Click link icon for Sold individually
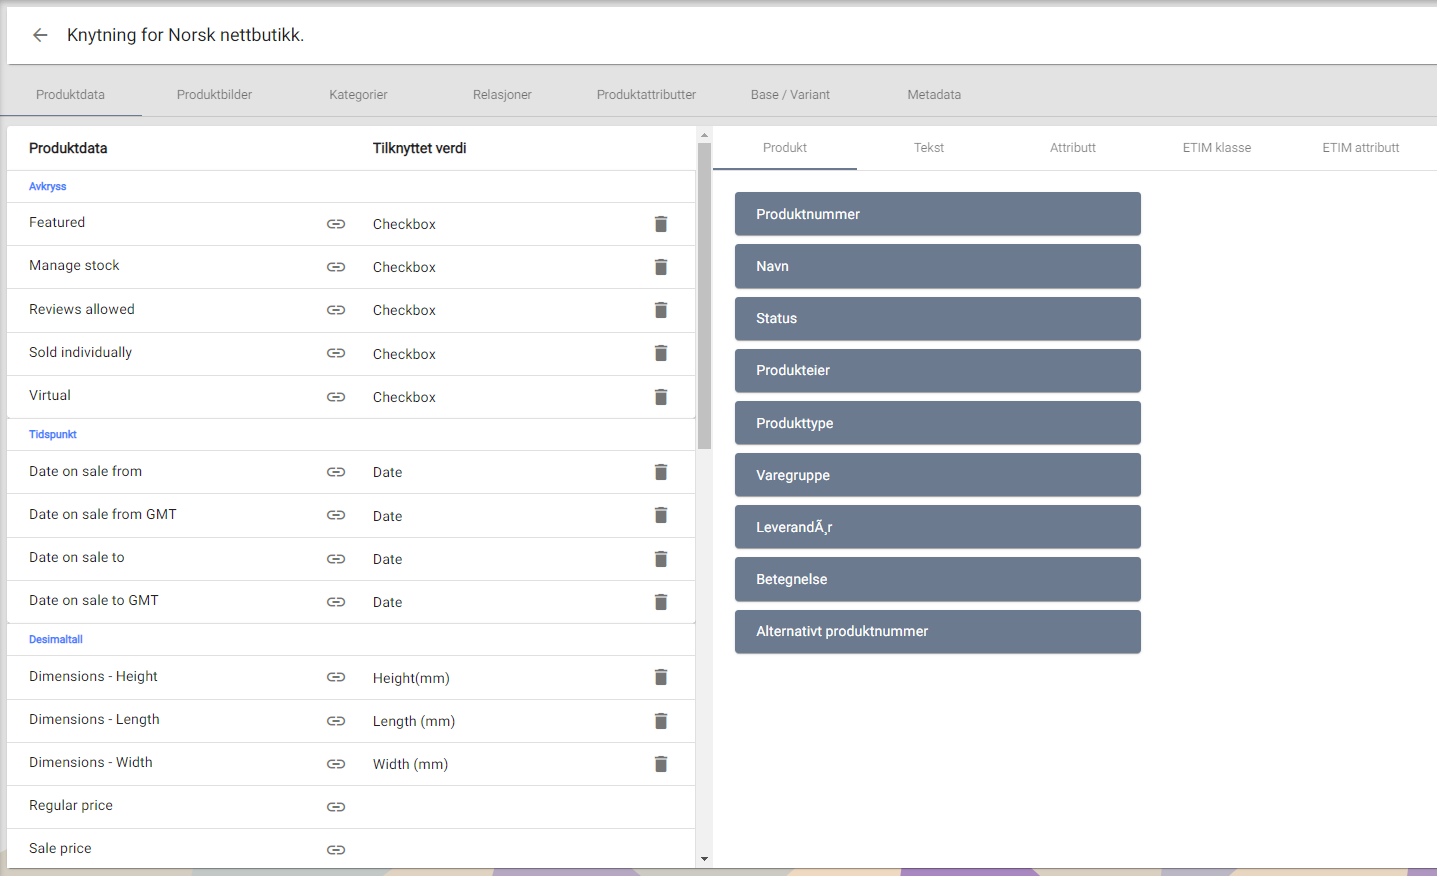This screenshot has height=876, width=1437. (336, 353)
